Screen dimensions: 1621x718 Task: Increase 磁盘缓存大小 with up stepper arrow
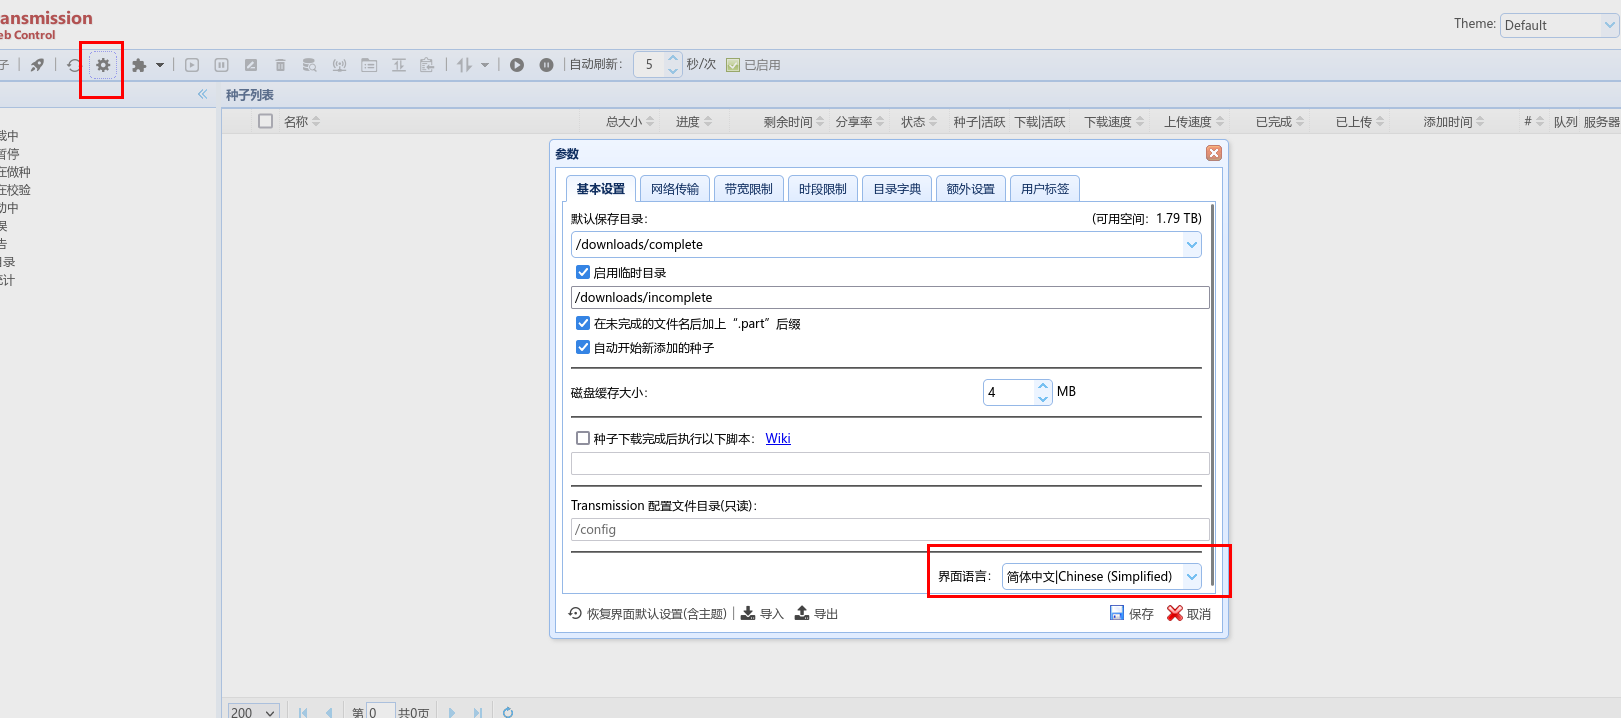pyautogui.click(x=1043, y=386)
